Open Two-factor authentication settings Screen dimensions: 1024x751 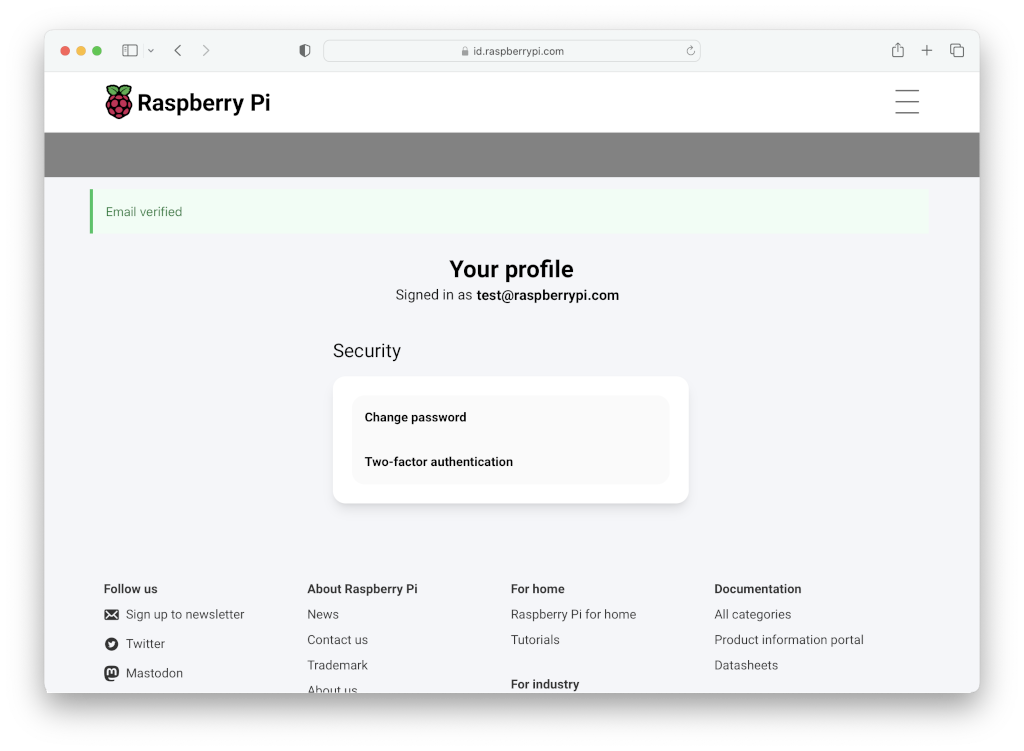(438, 462)
